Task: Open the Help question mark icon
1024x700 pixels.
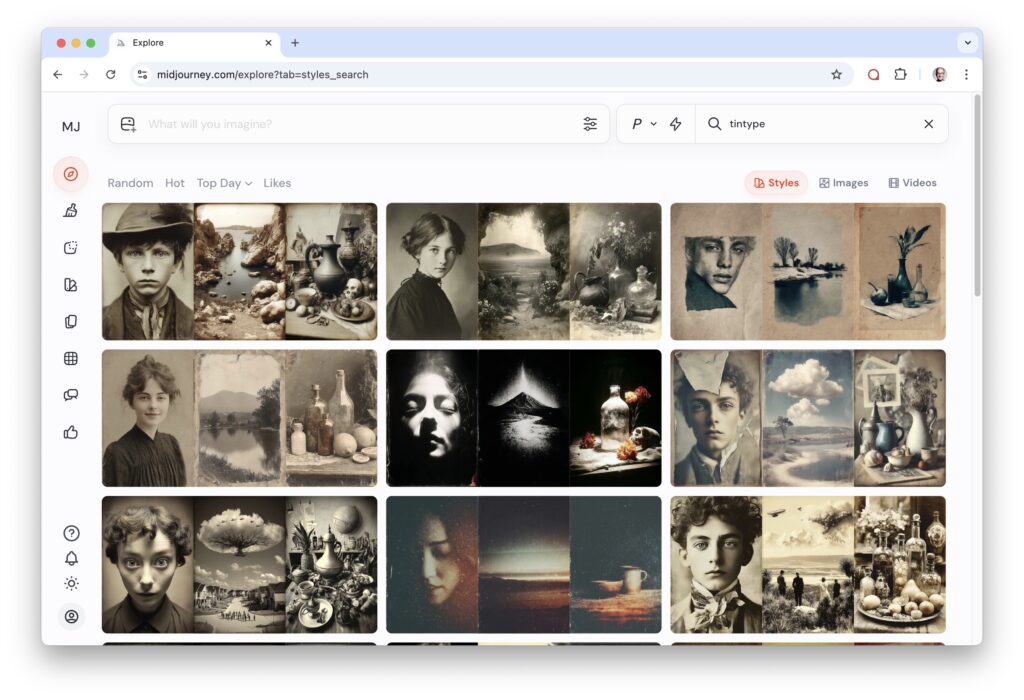Action: pyautogui.click(x=71, y=533)
